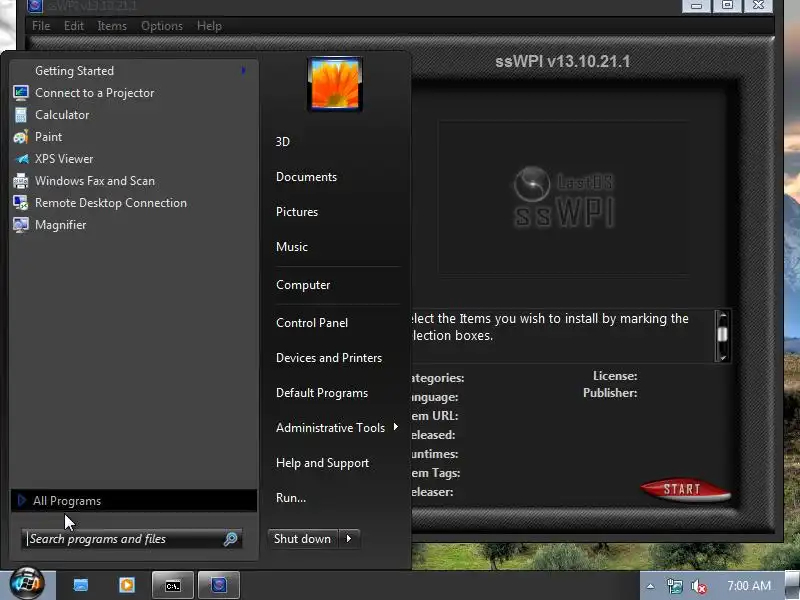Open Pictures from Start menu
Screen dimensions: 800x600
click(x=296, y=212)
